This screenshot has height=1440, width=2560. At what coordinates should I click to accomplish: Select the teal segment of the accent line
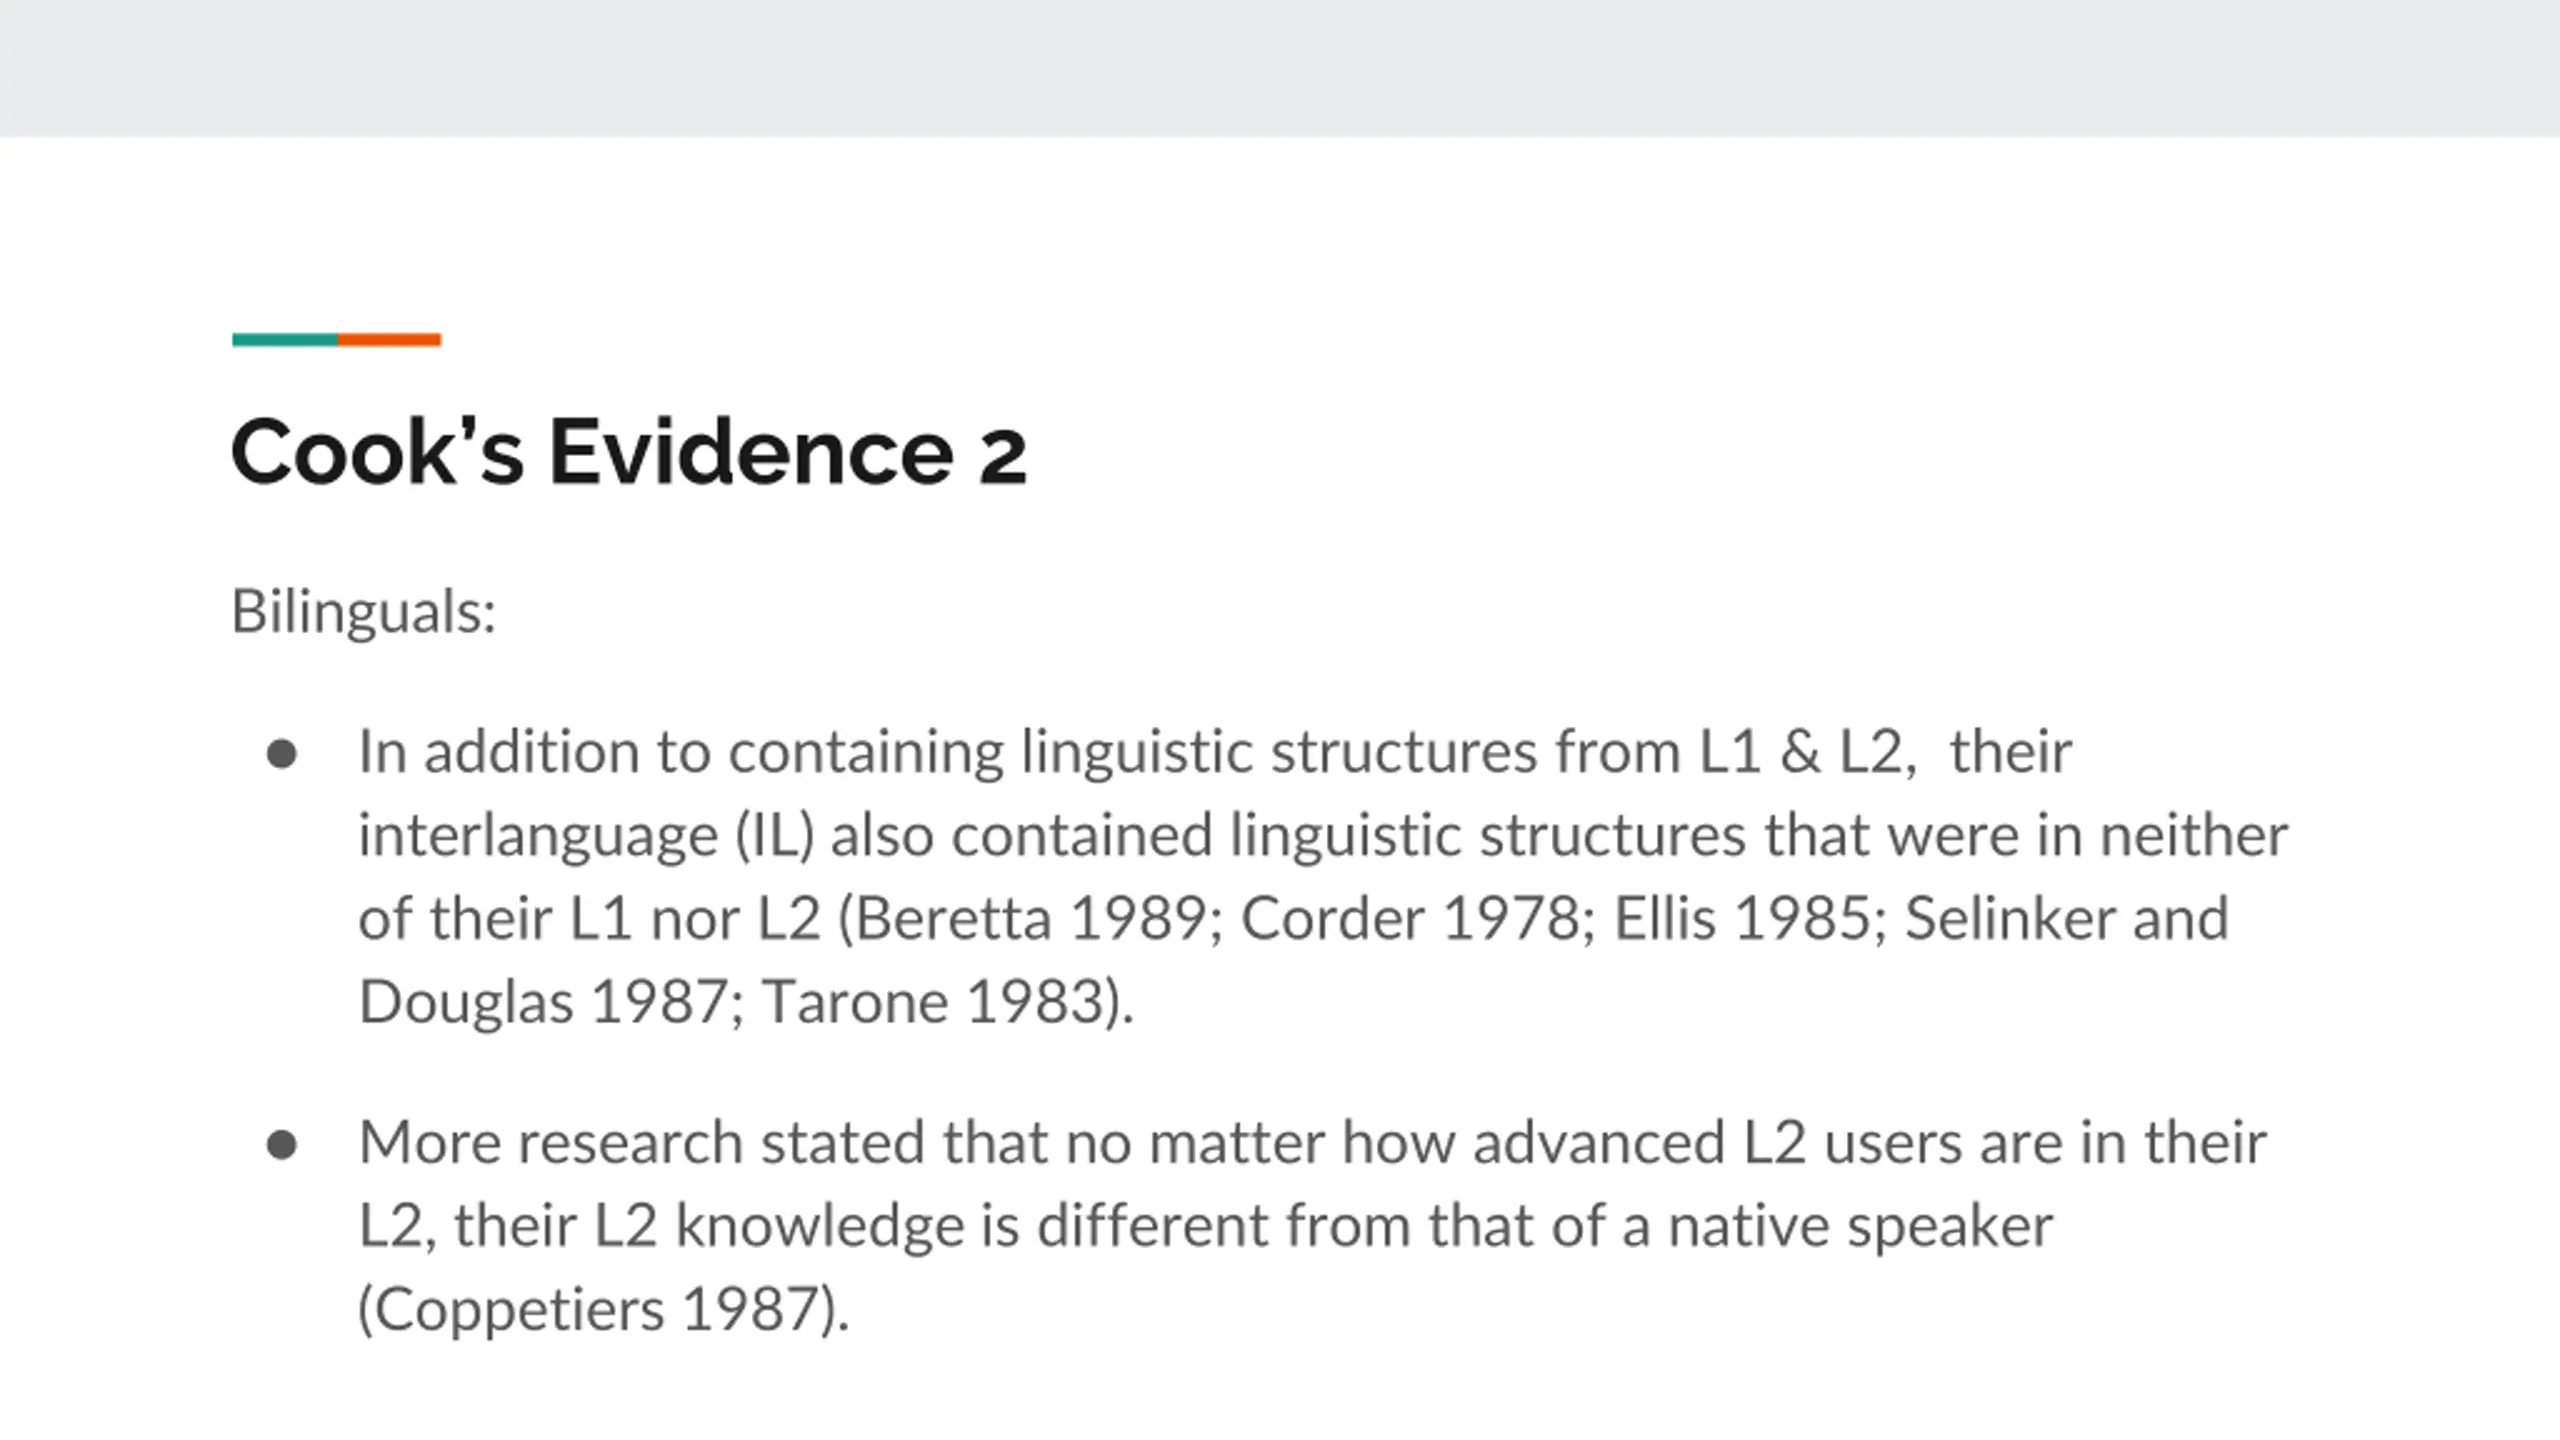pos(285,340)
